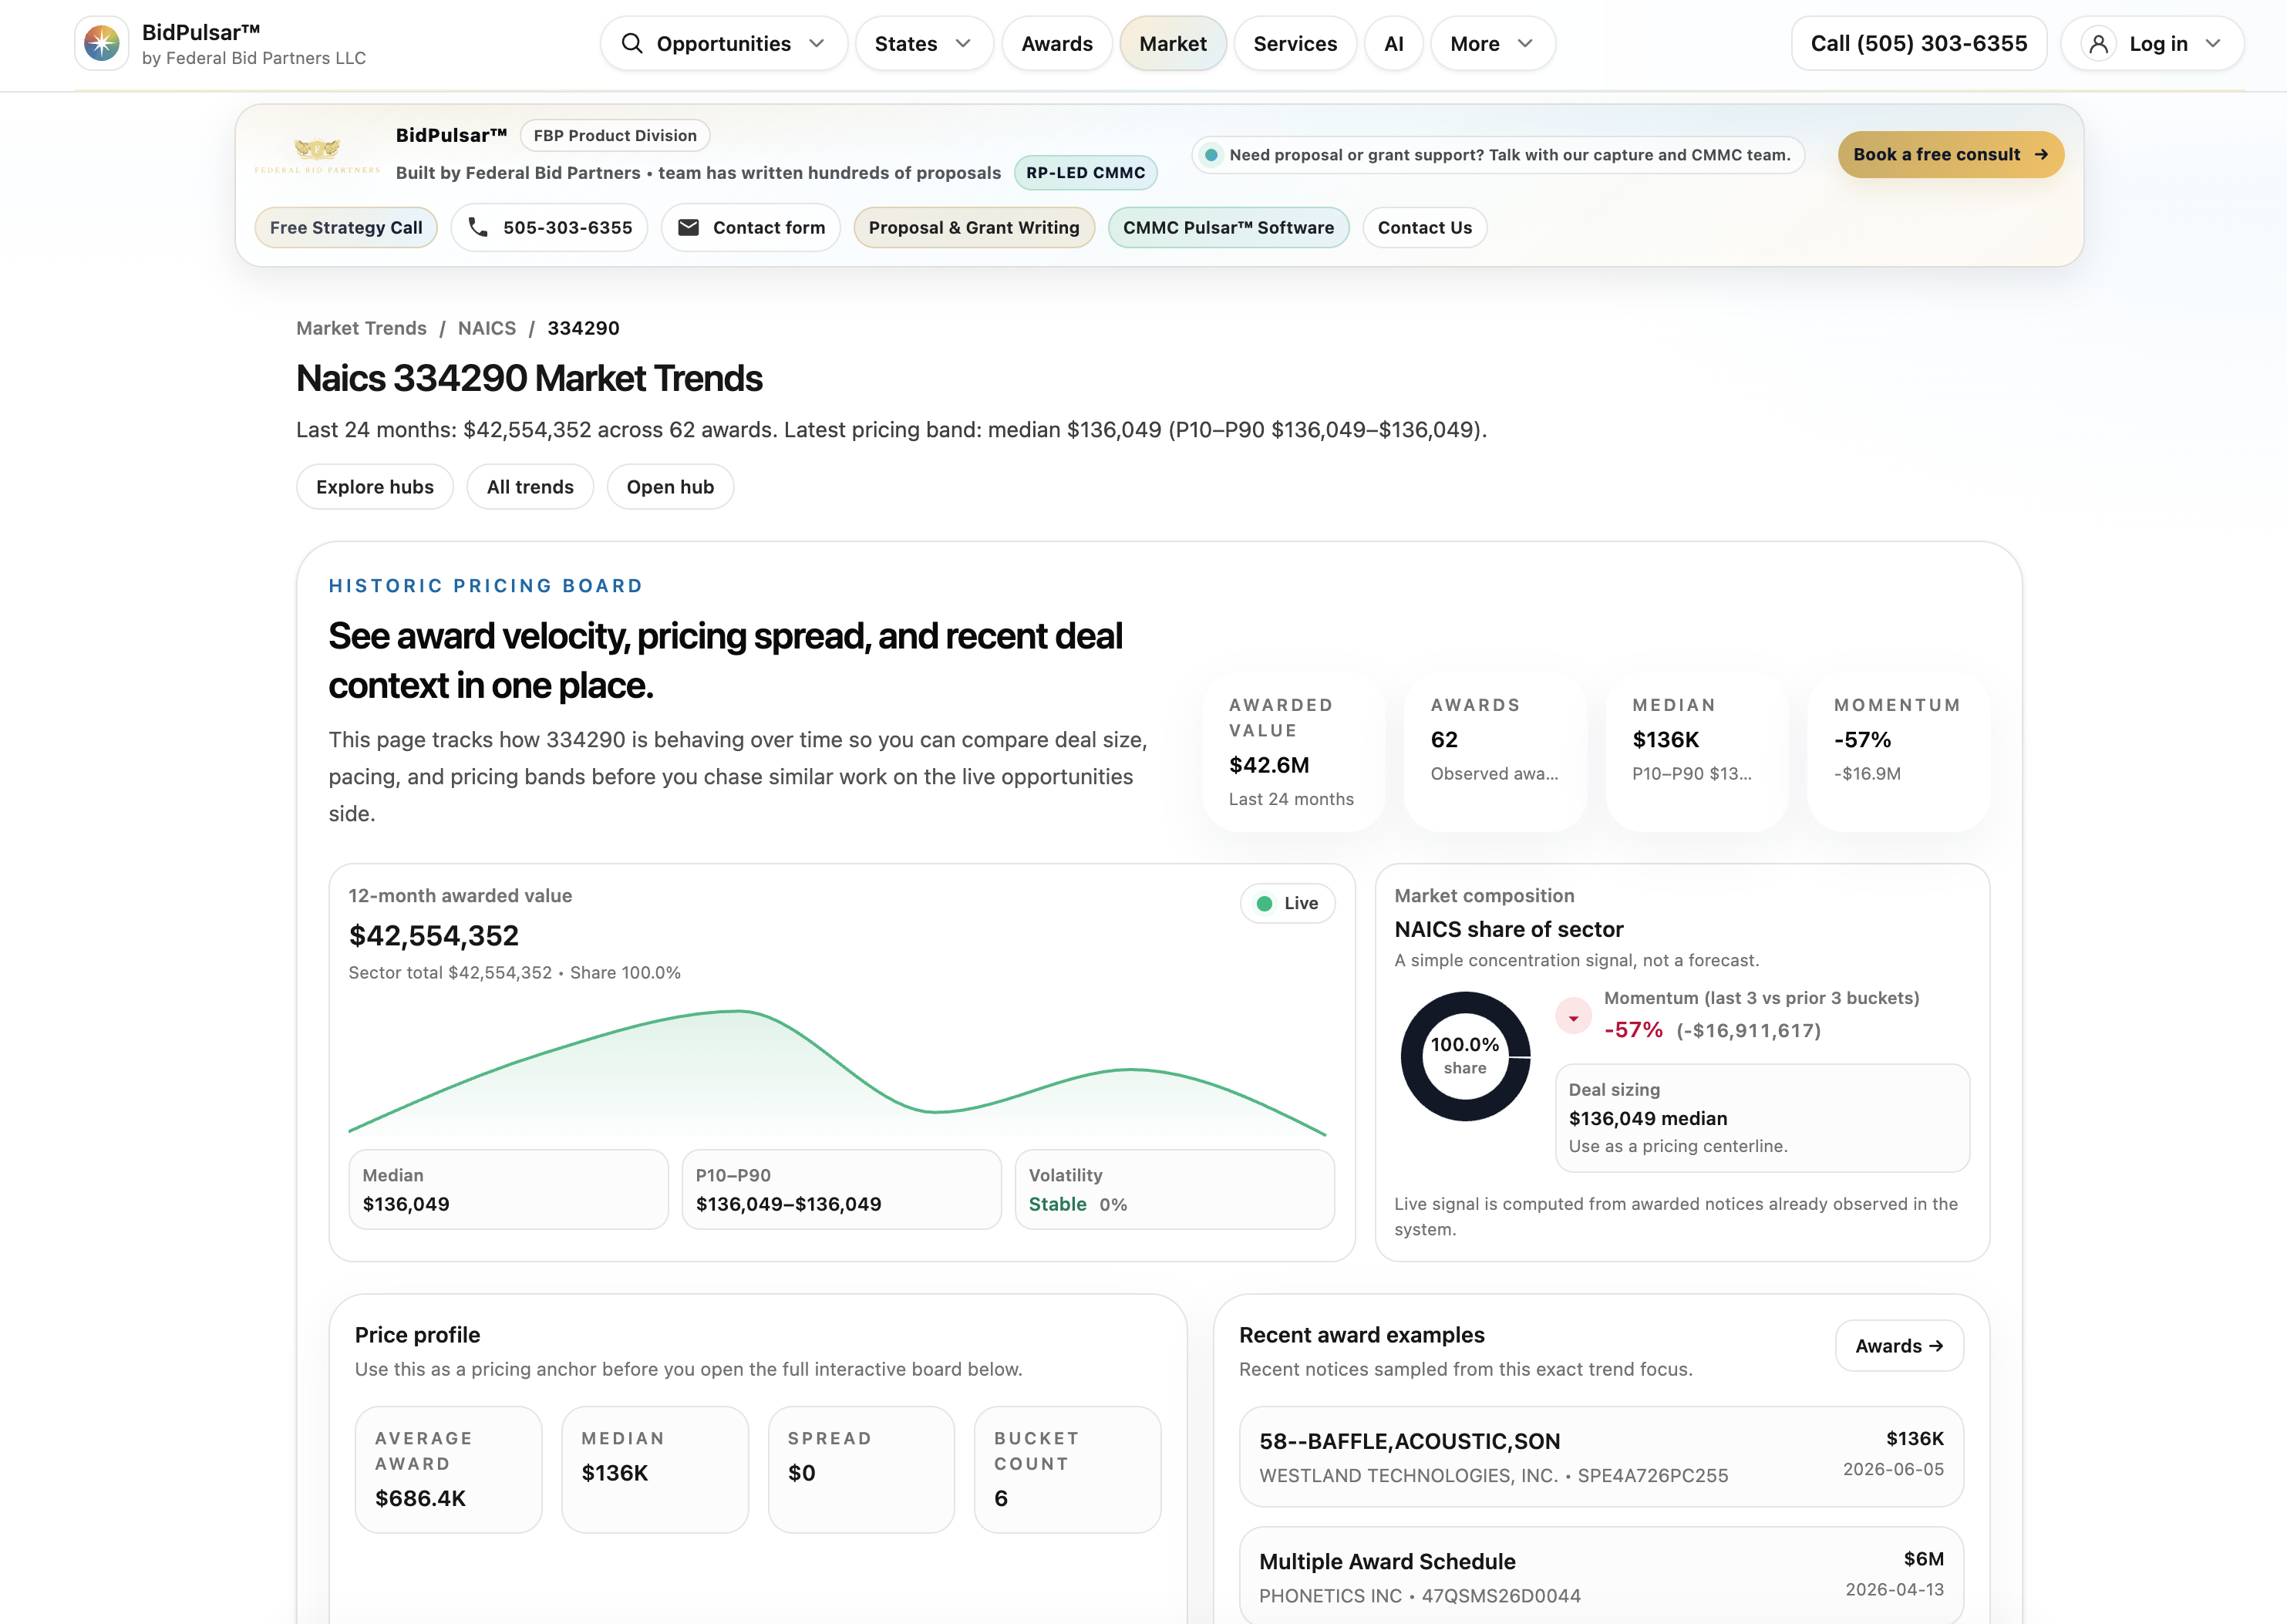This screenshot has width=2287, height=1624.
Task: Click Book a free consult button
Action: click(1951, 155)
